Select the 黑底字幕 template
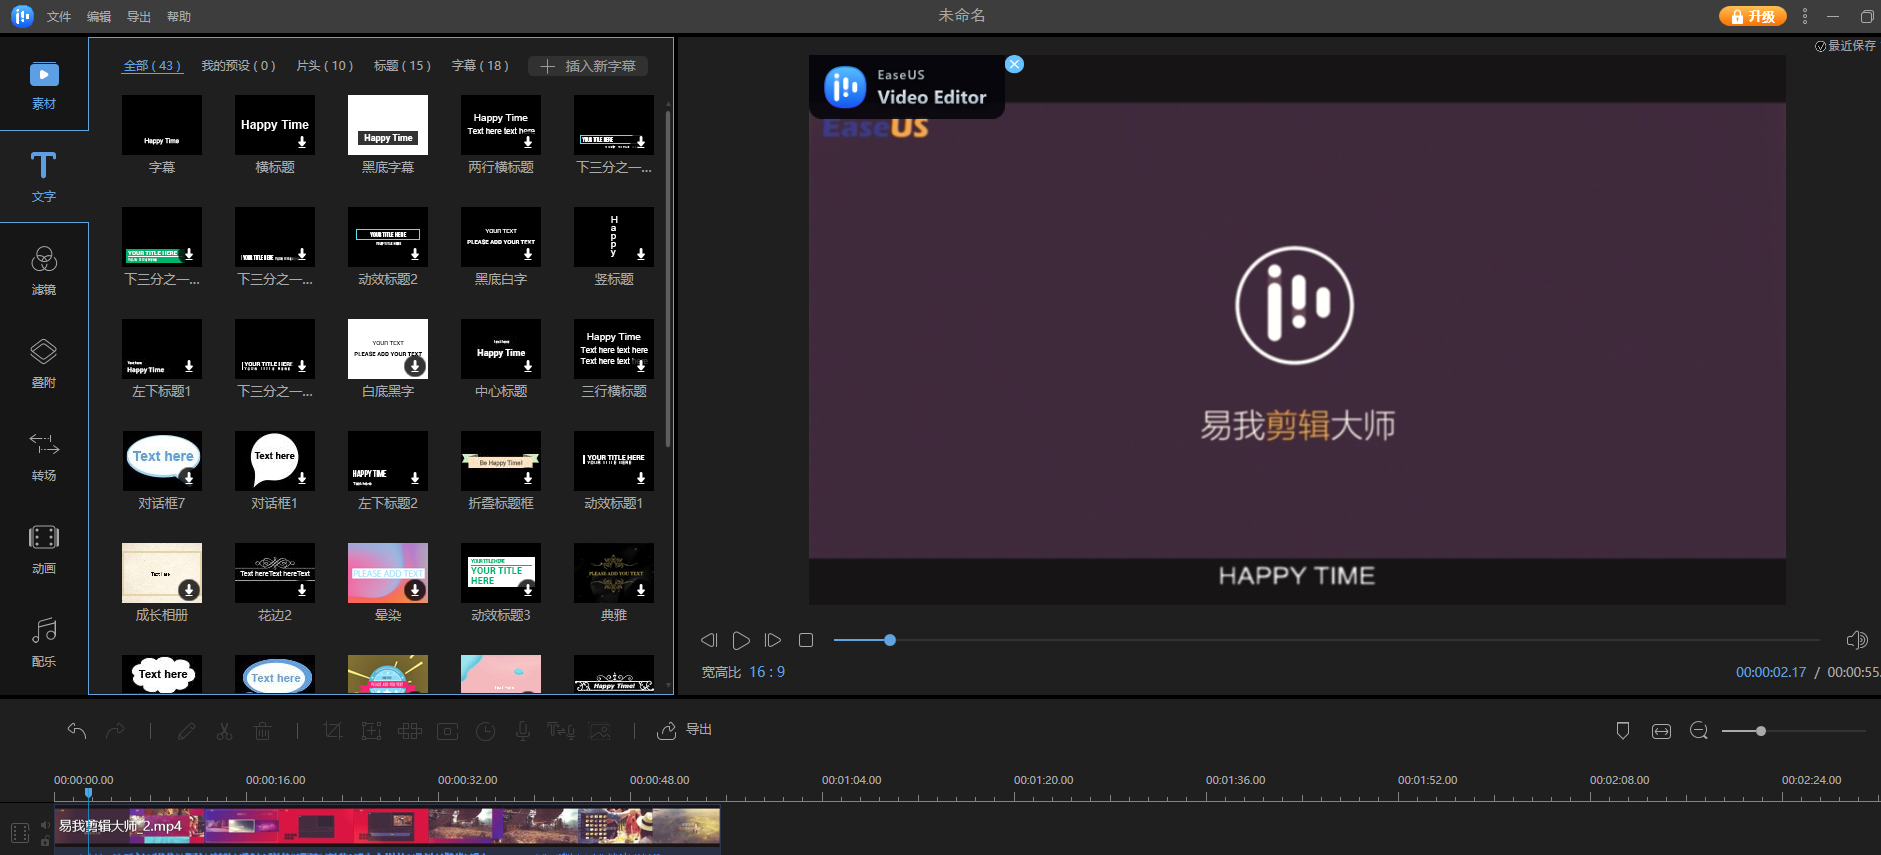The height and width of the screenshot is (855, 1881). 388,125
